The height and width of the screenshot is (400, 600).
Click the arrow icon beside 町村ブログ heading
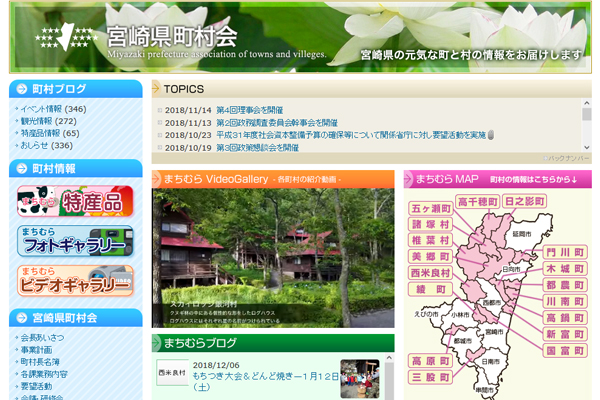tap(22, 88)
